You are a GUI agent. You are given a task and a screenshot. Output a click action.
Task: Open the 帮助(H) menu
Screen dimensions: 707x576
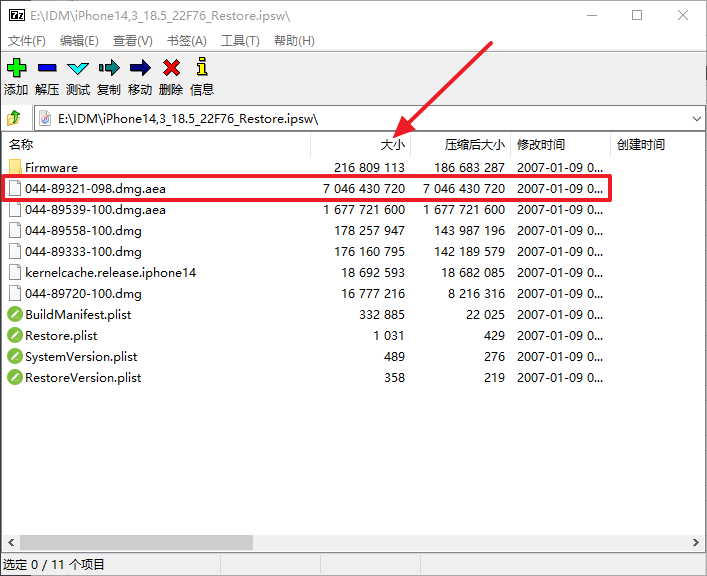[x=294, y=41]
